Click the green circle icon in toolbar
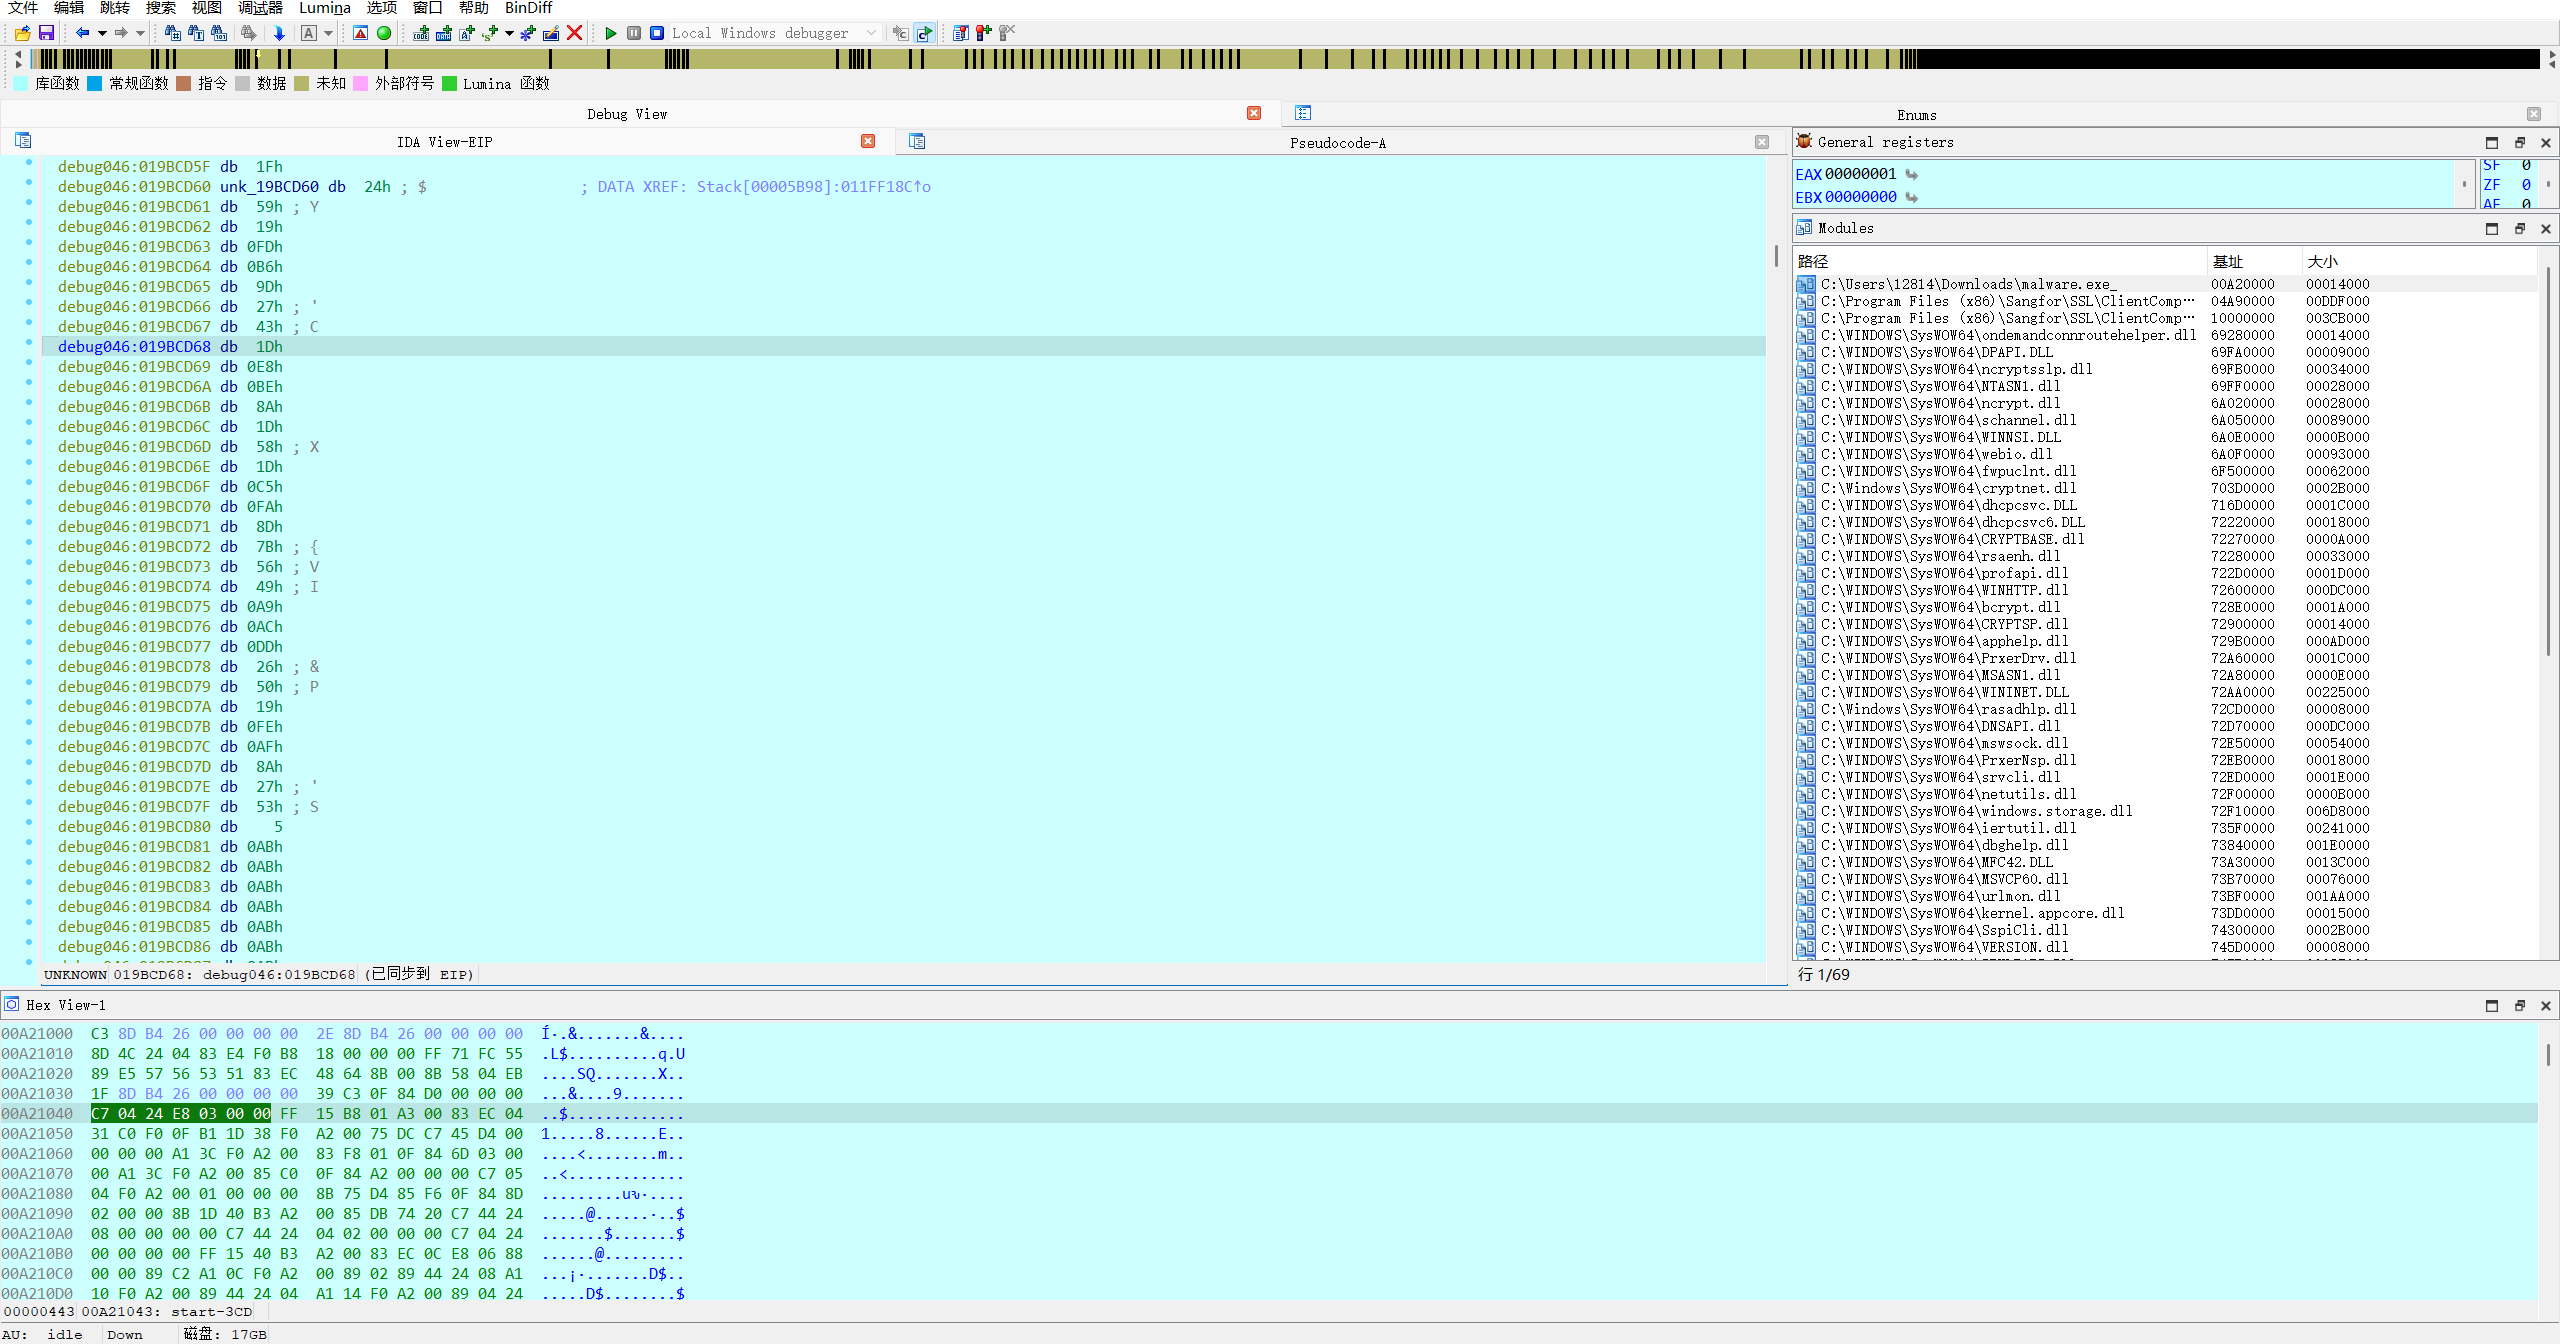Viewport: 2560px width, 1344px height. (384, 33)
